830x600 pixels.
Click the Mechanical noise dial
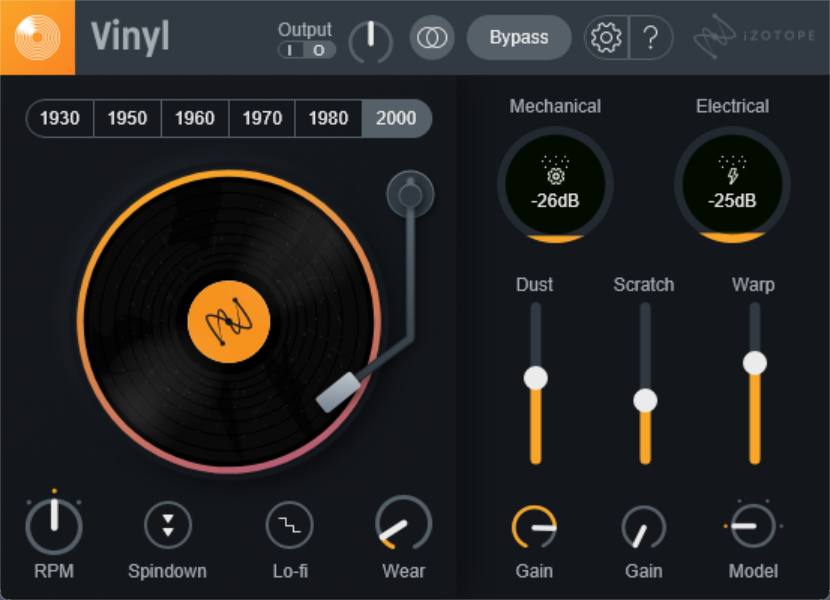click(555, 184)
